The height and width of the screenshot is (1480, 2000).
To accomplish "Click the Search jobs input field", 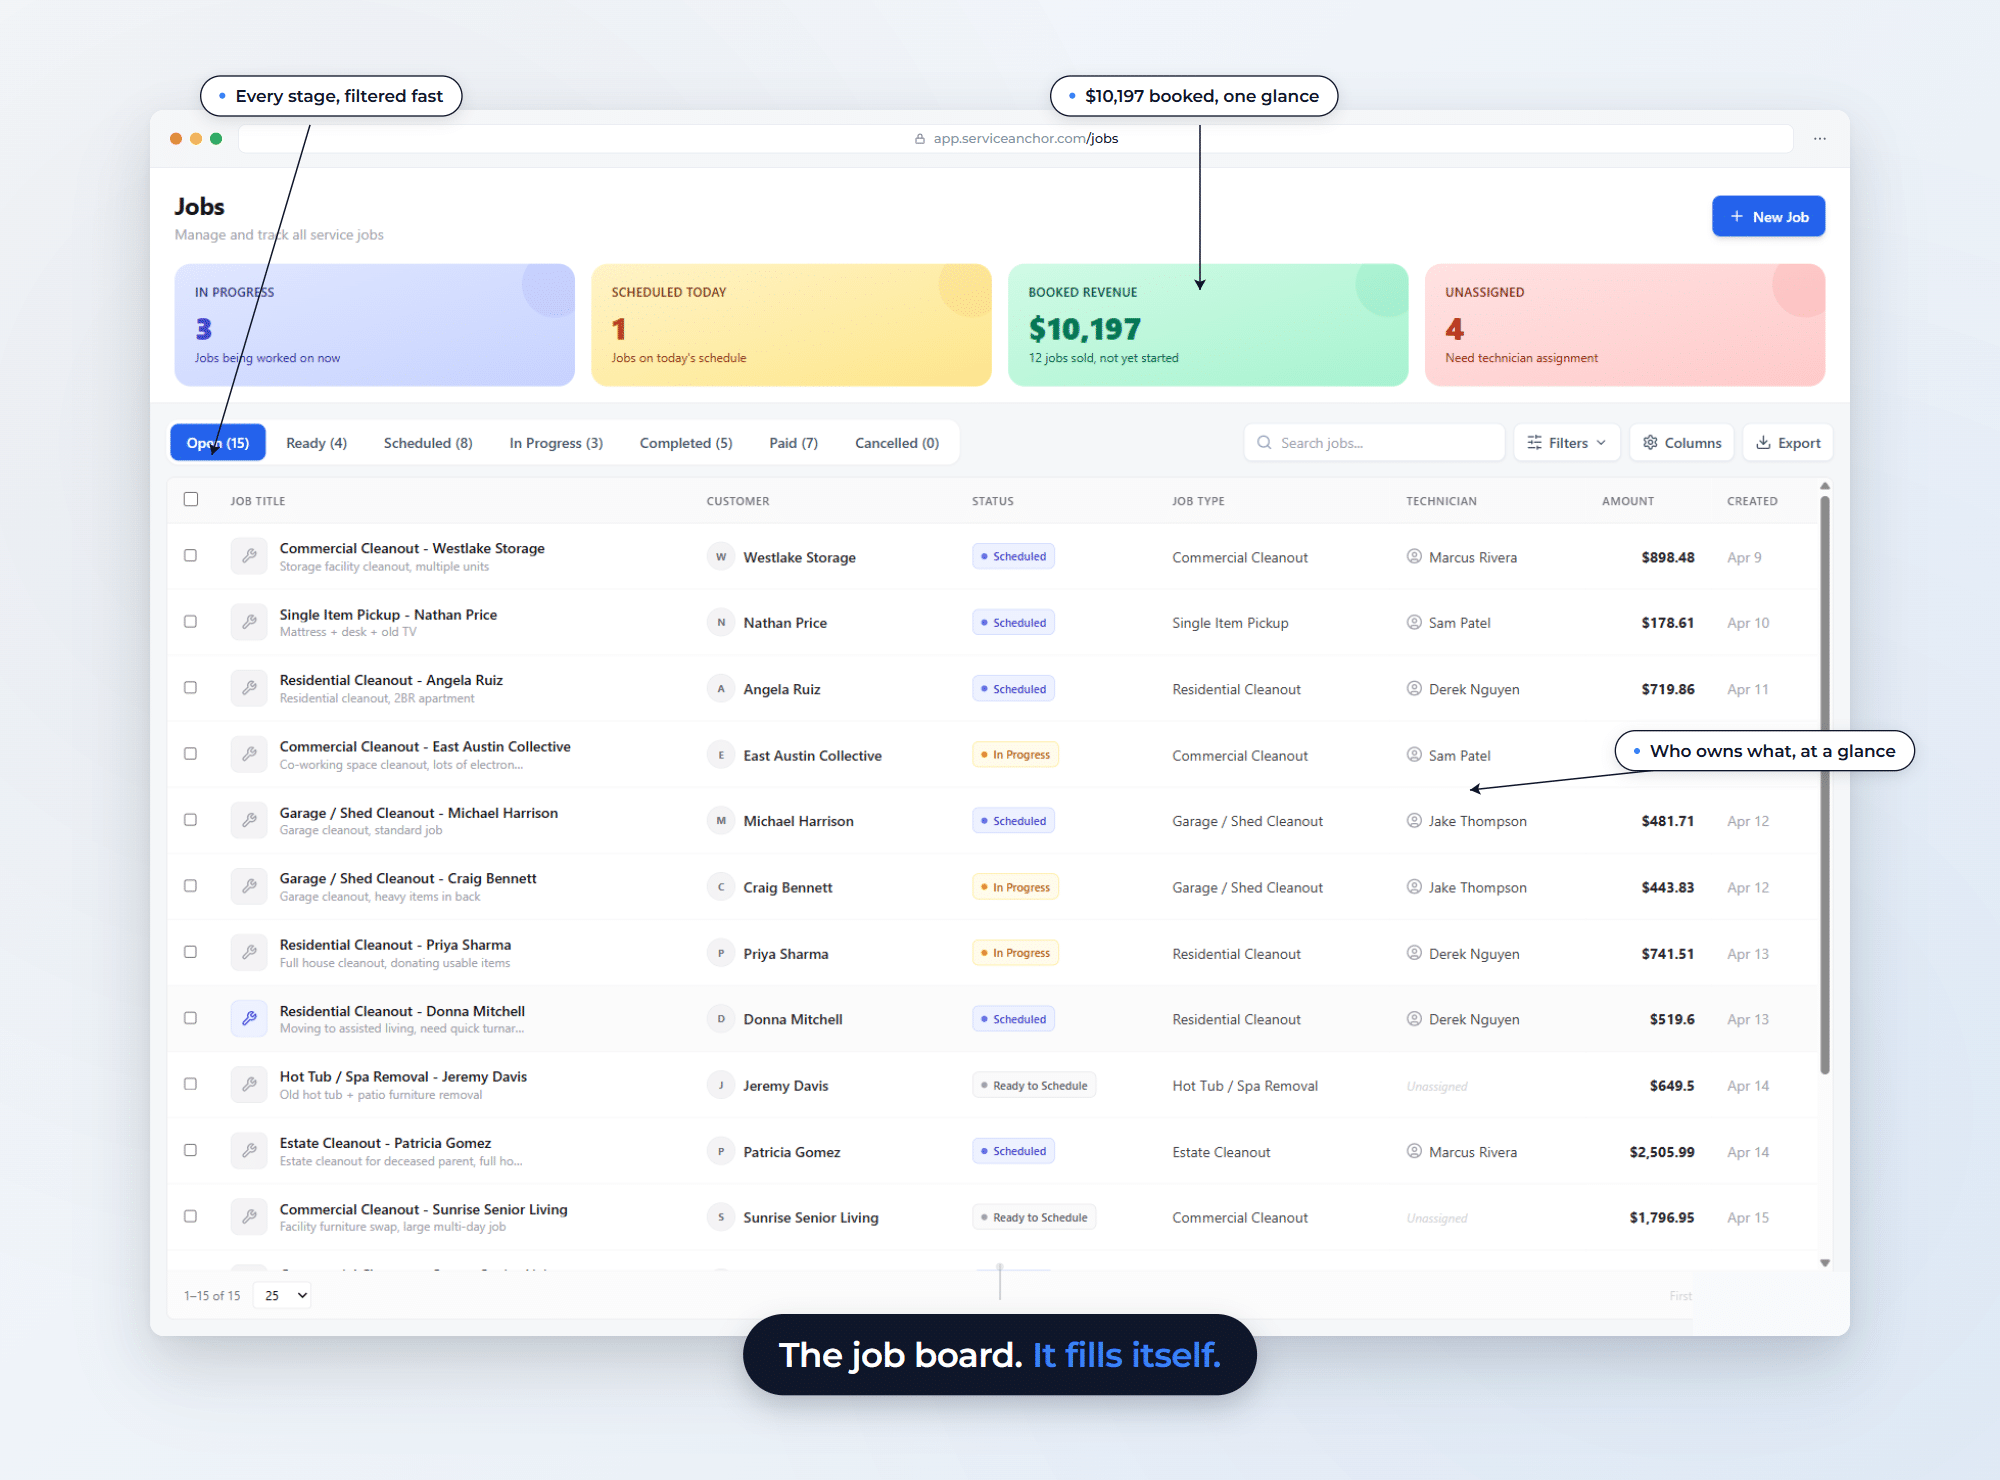I will click(1374, 443).
